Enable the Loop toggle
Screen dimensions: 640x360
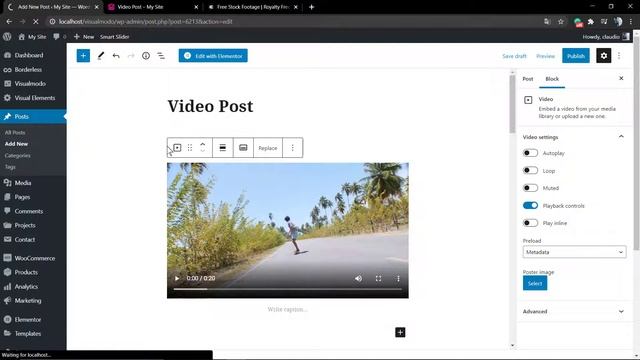pos(530,171)
